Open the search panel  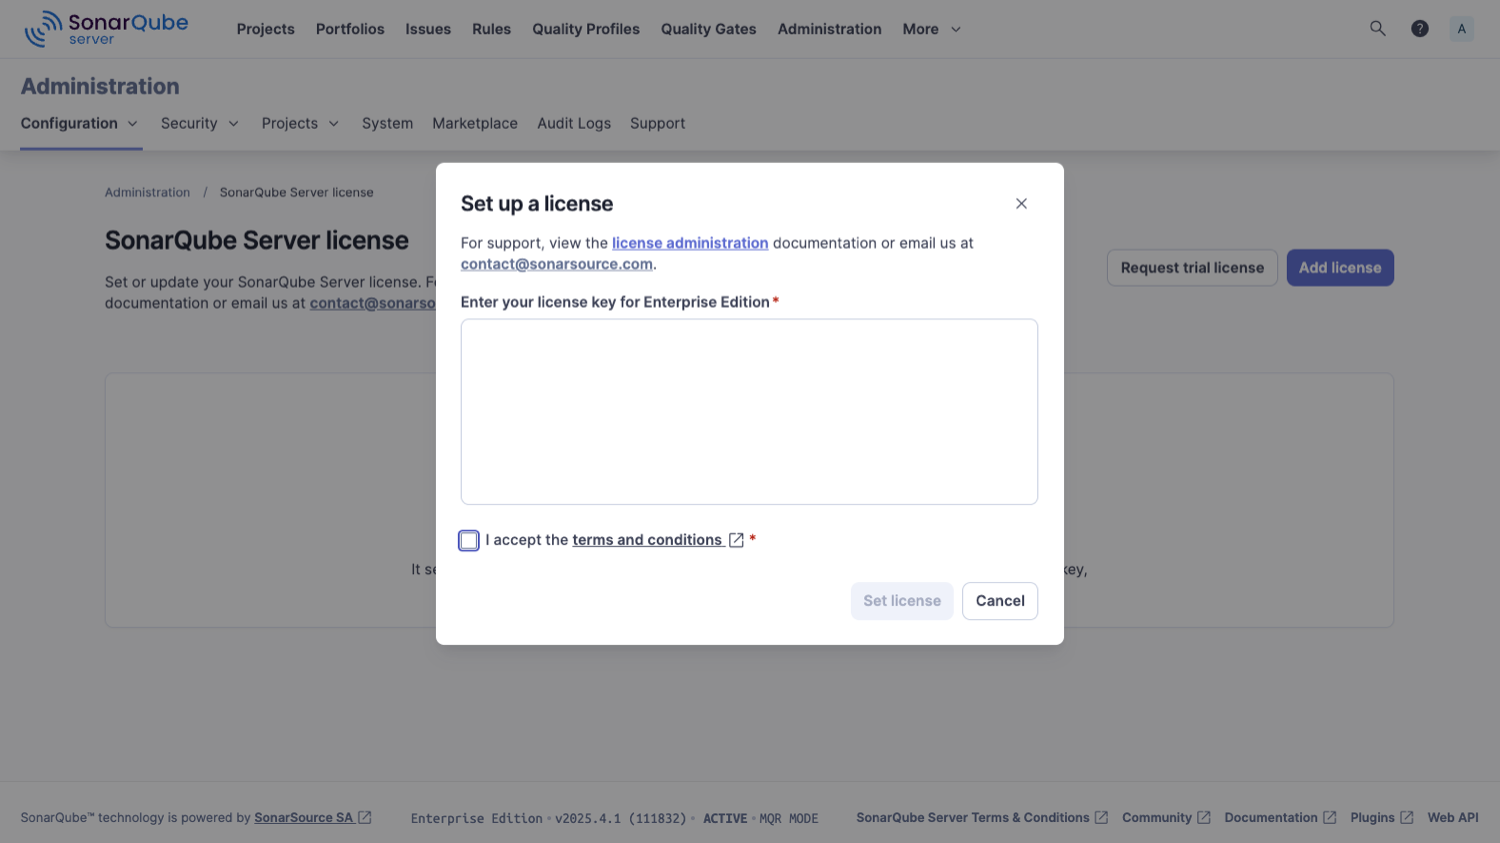coord(1378,28)
